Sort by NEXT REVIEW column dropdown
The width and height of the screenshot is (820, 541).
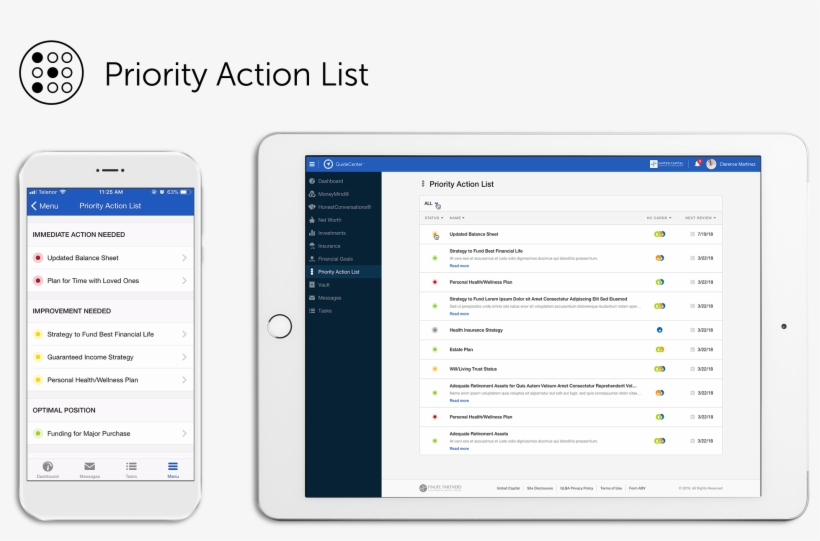(x=701, y=218)
